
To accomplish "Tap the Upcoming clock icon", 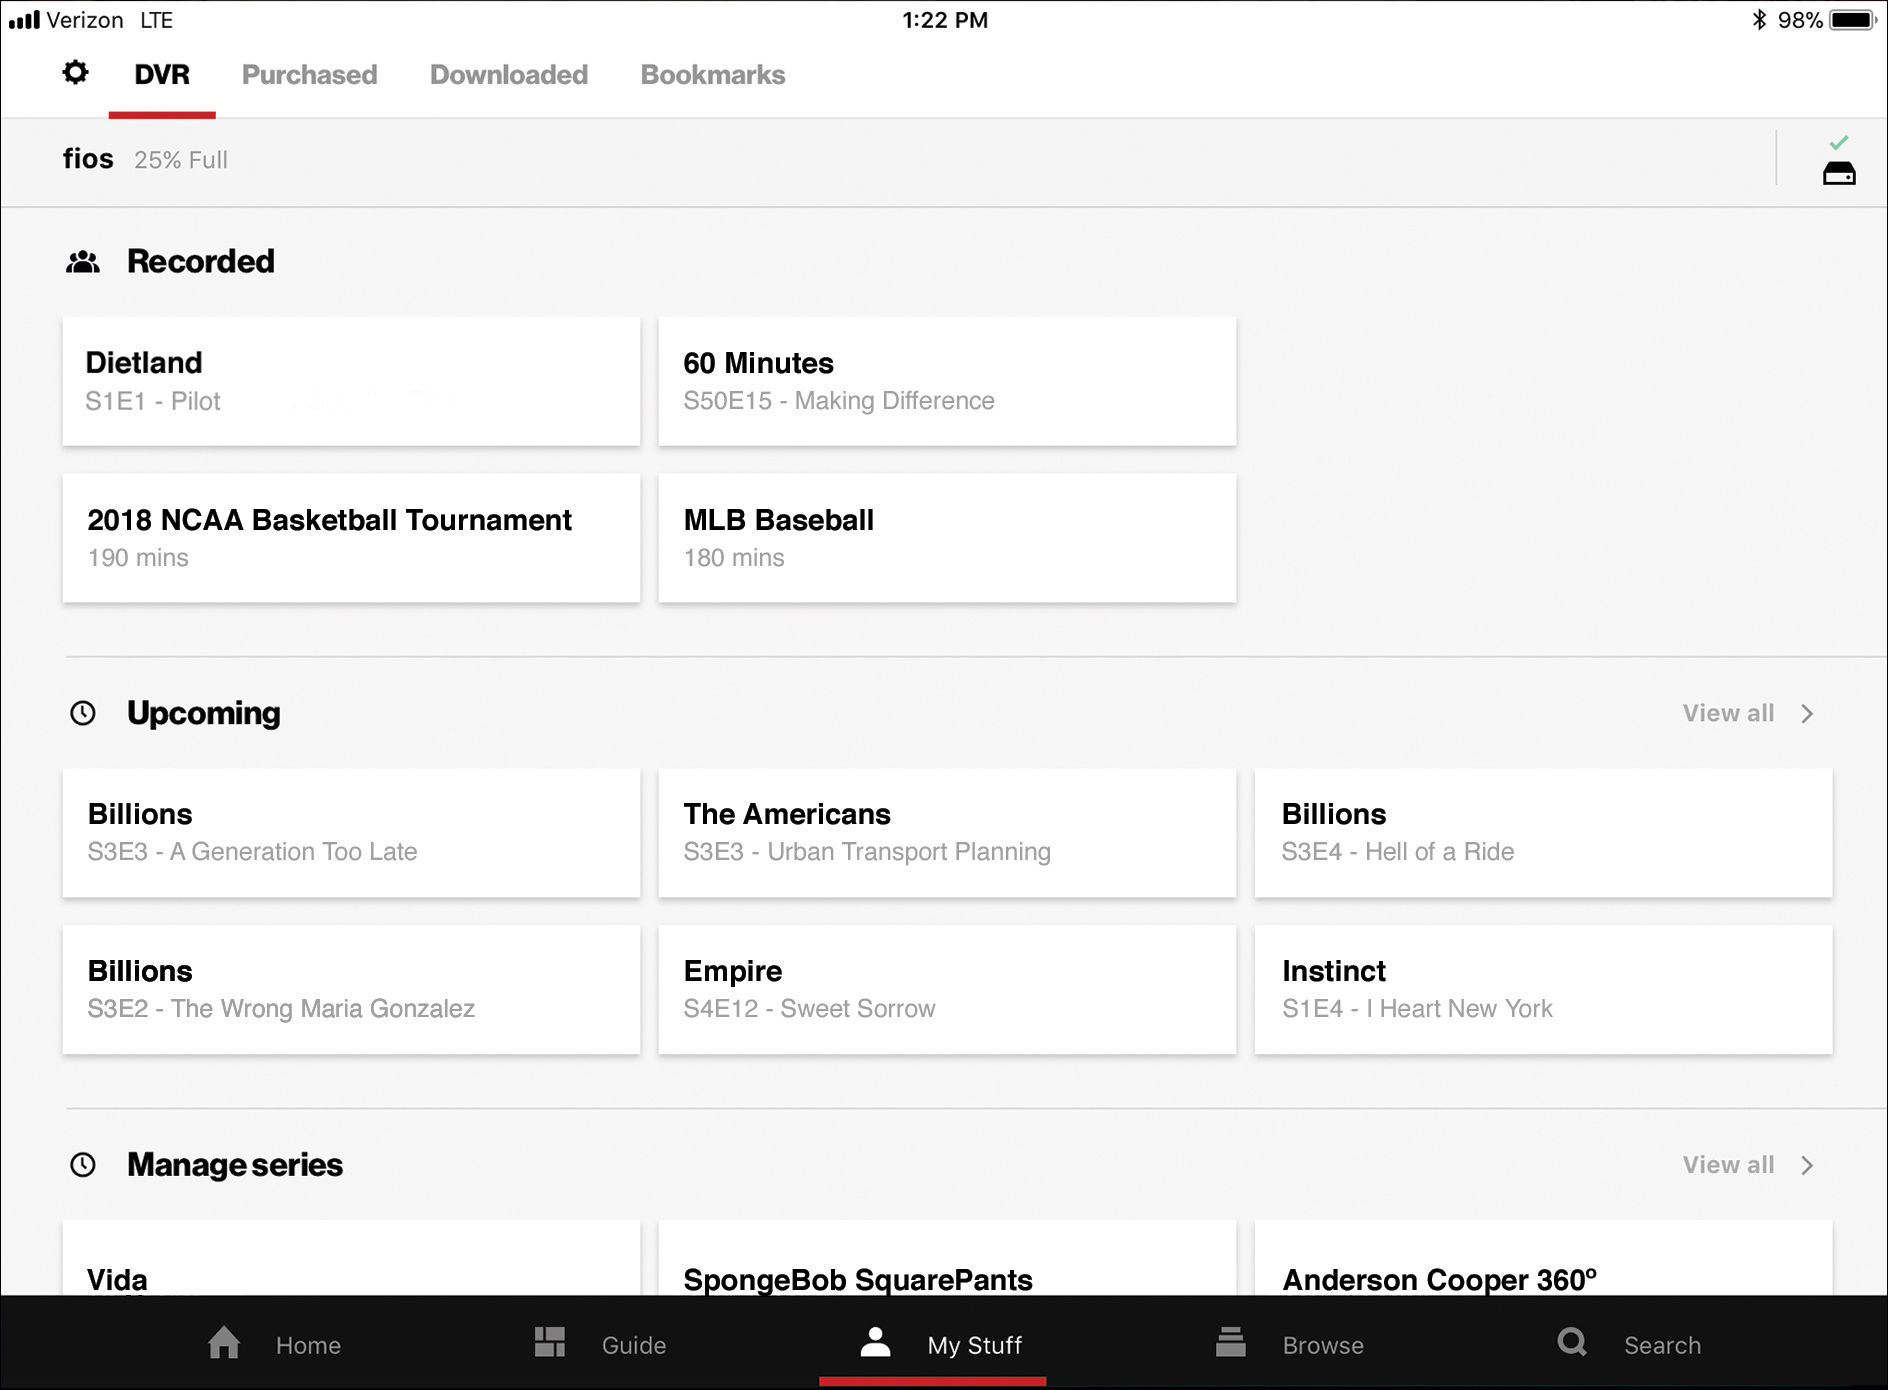I will click(83, 713).
